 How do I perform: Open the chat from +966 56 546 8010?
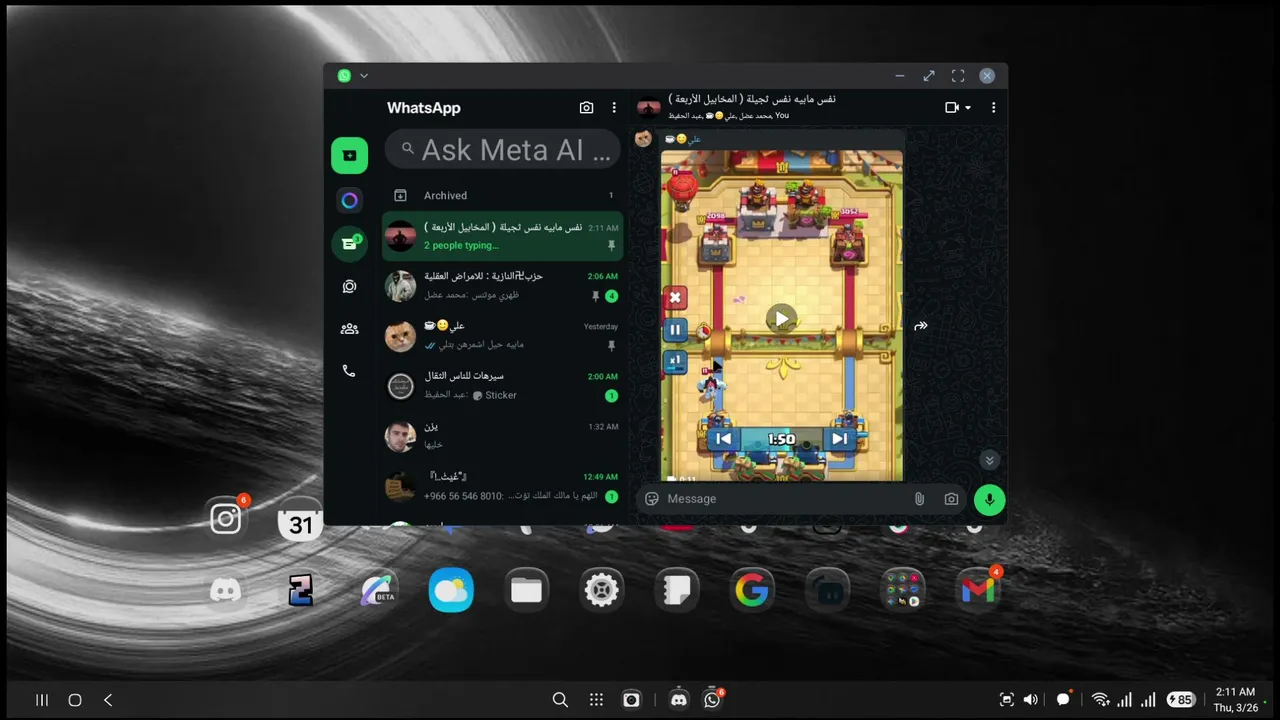click(503, 486)
